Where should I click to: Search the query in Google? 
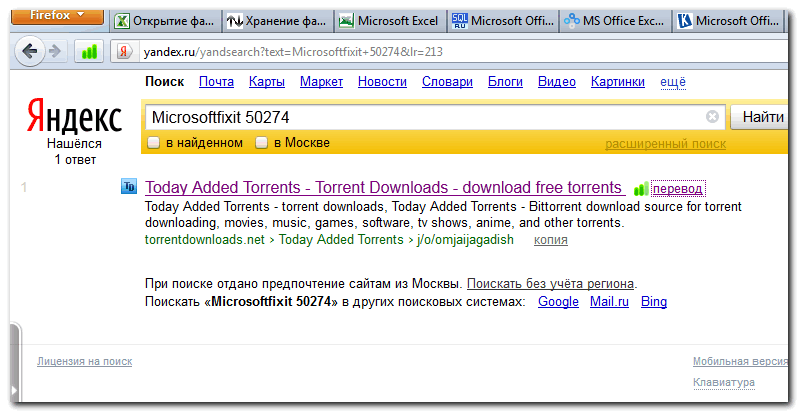pyautogui.click(x=558, y=301)
